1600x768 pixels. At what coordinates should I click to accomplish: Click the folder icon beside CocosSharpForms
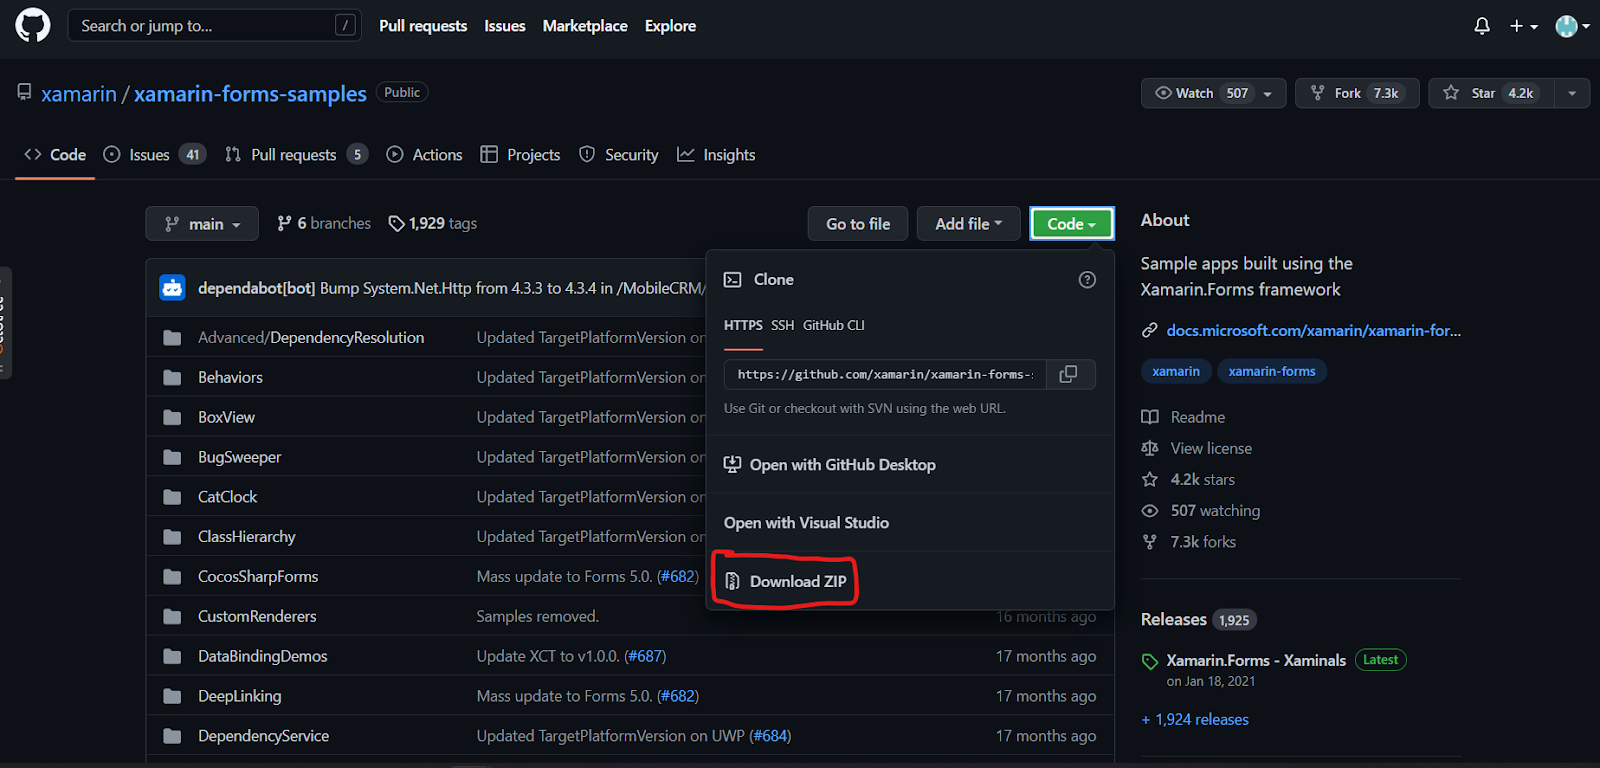click(172, 577)
